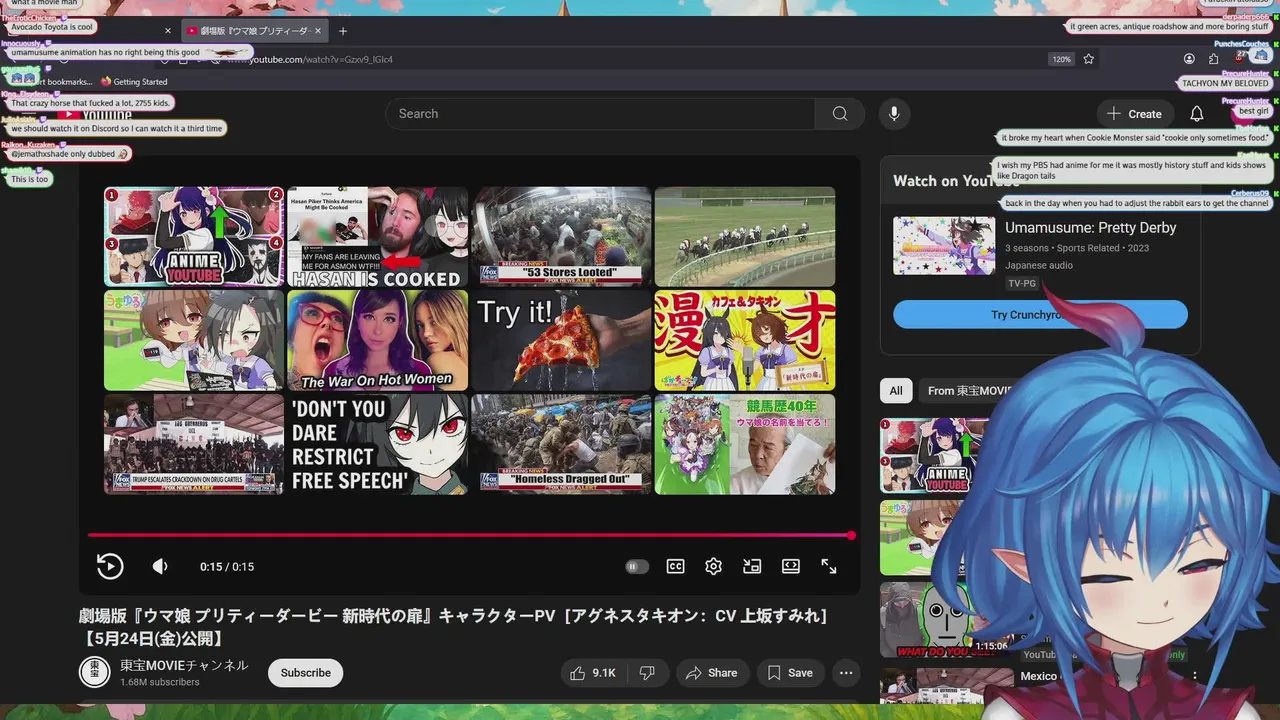Like the video with 9.1K likes
Image resolution: width=1280 pixels, height=720 pixels.
pyautogui.click(x=592, y=673)
